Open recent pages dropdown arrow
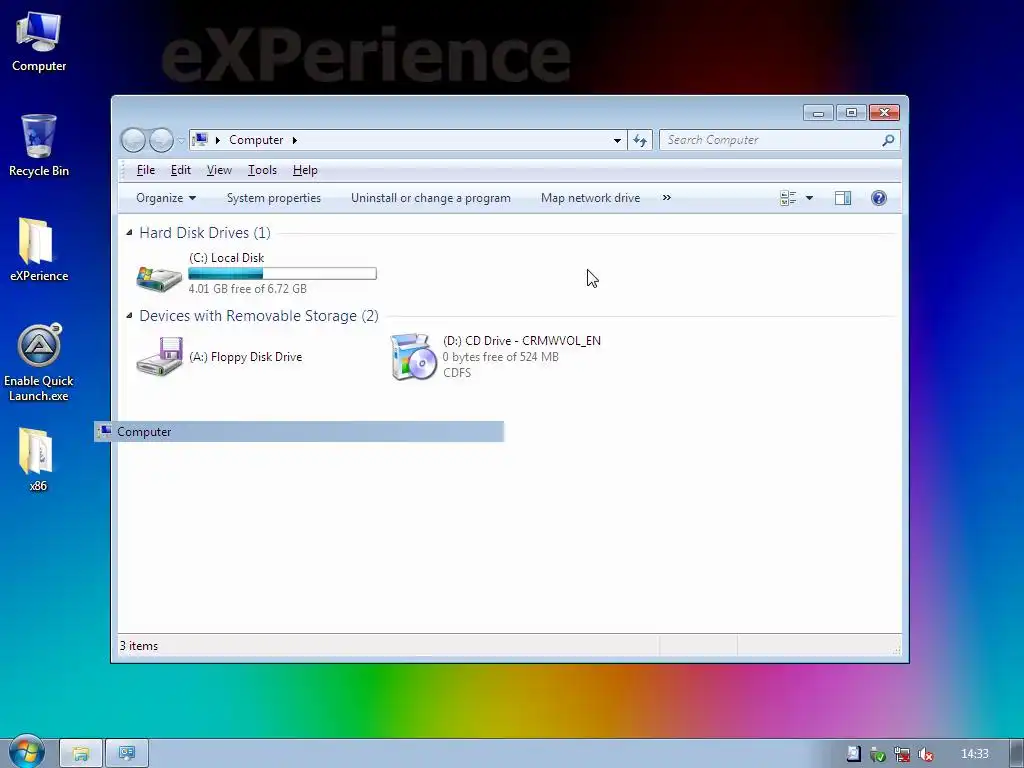This screenshot has height=768, width=1024. tap(181, 140)
